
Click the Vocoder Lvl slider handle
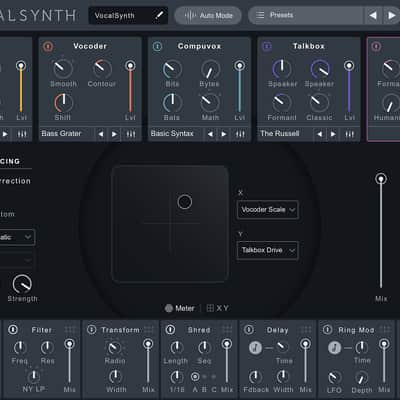[x=130, y=65]
